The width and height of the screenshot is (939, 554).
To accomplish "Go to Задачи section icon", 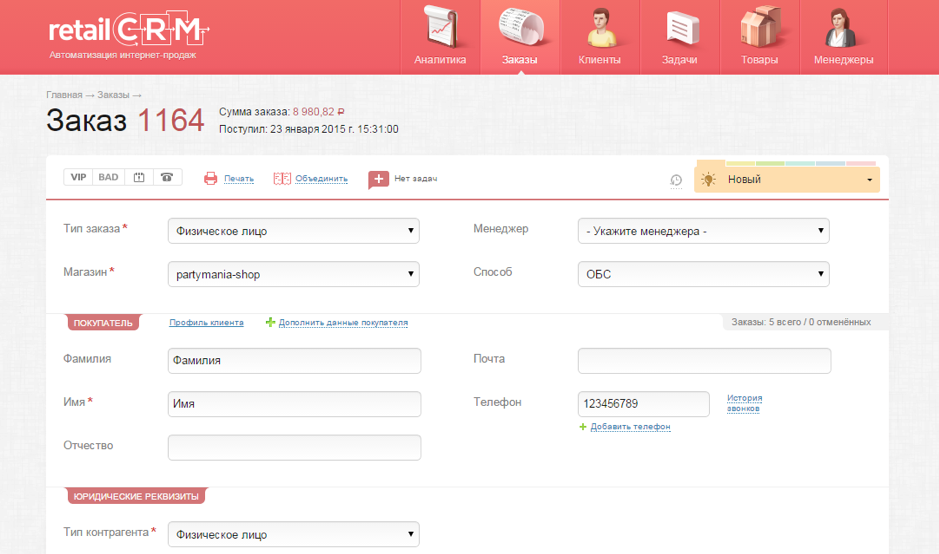I will coord(679,28).
